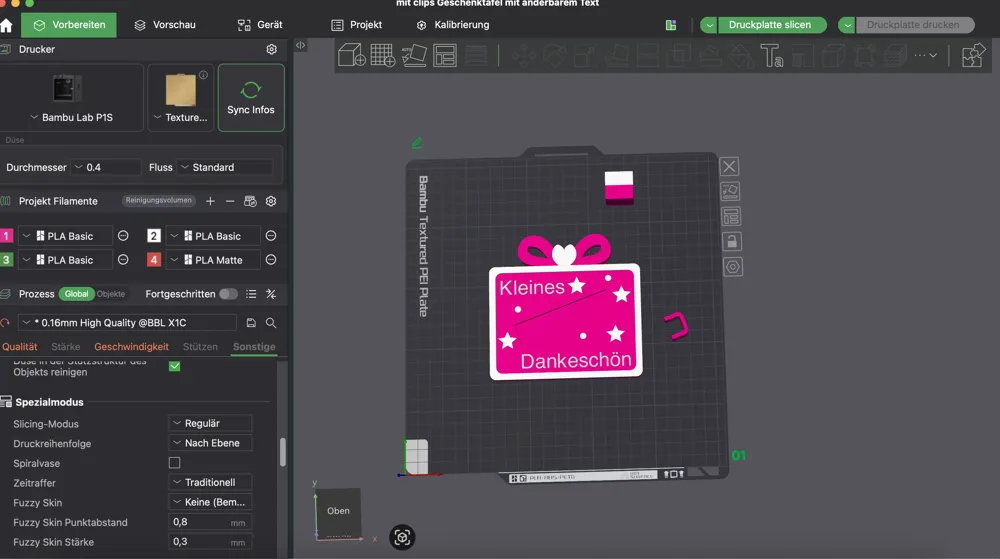
Task: Select Objekte process mode
Action: coord(111,294)
